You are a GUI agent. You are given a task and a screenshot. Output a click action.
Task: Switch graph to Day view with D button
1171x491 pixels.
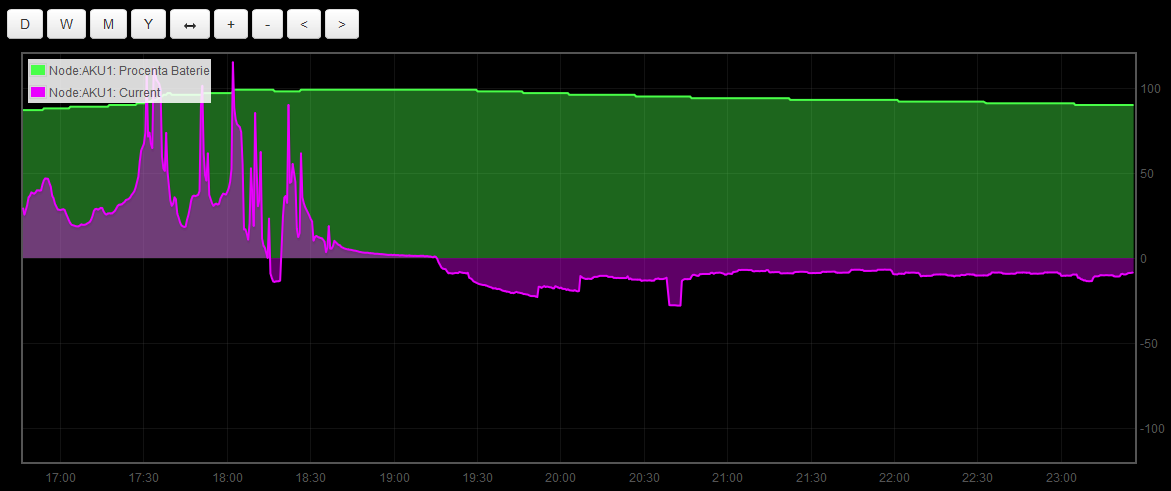pos(25,24)
